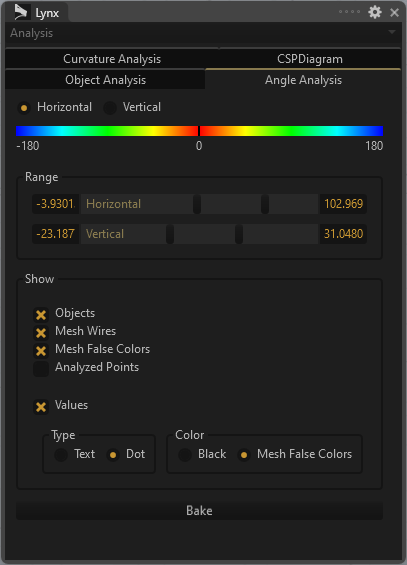The width and height of the screenshot is (407, 565).
Task: Select the Text type radio button
Action: pyautogui.click(x=61, y=455)
